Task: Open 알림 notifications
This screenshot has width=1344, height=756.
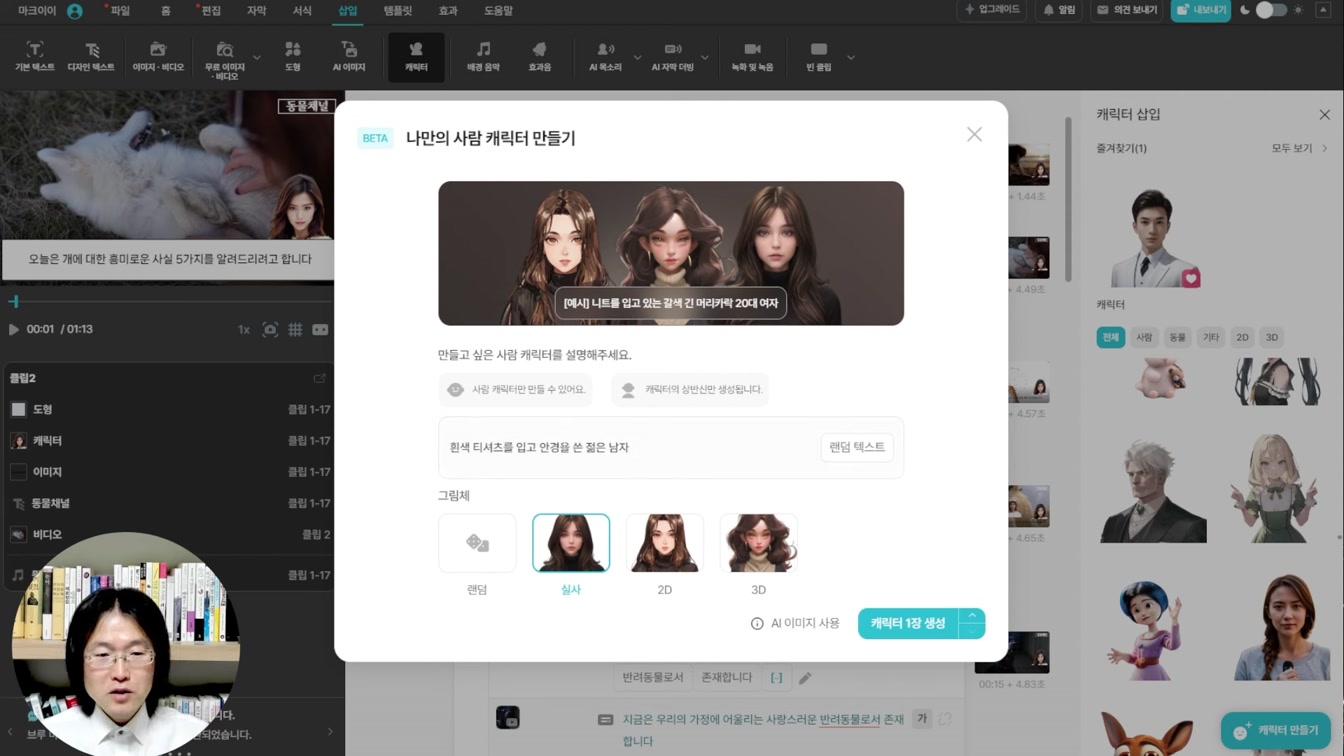Action: [1059, 10]
